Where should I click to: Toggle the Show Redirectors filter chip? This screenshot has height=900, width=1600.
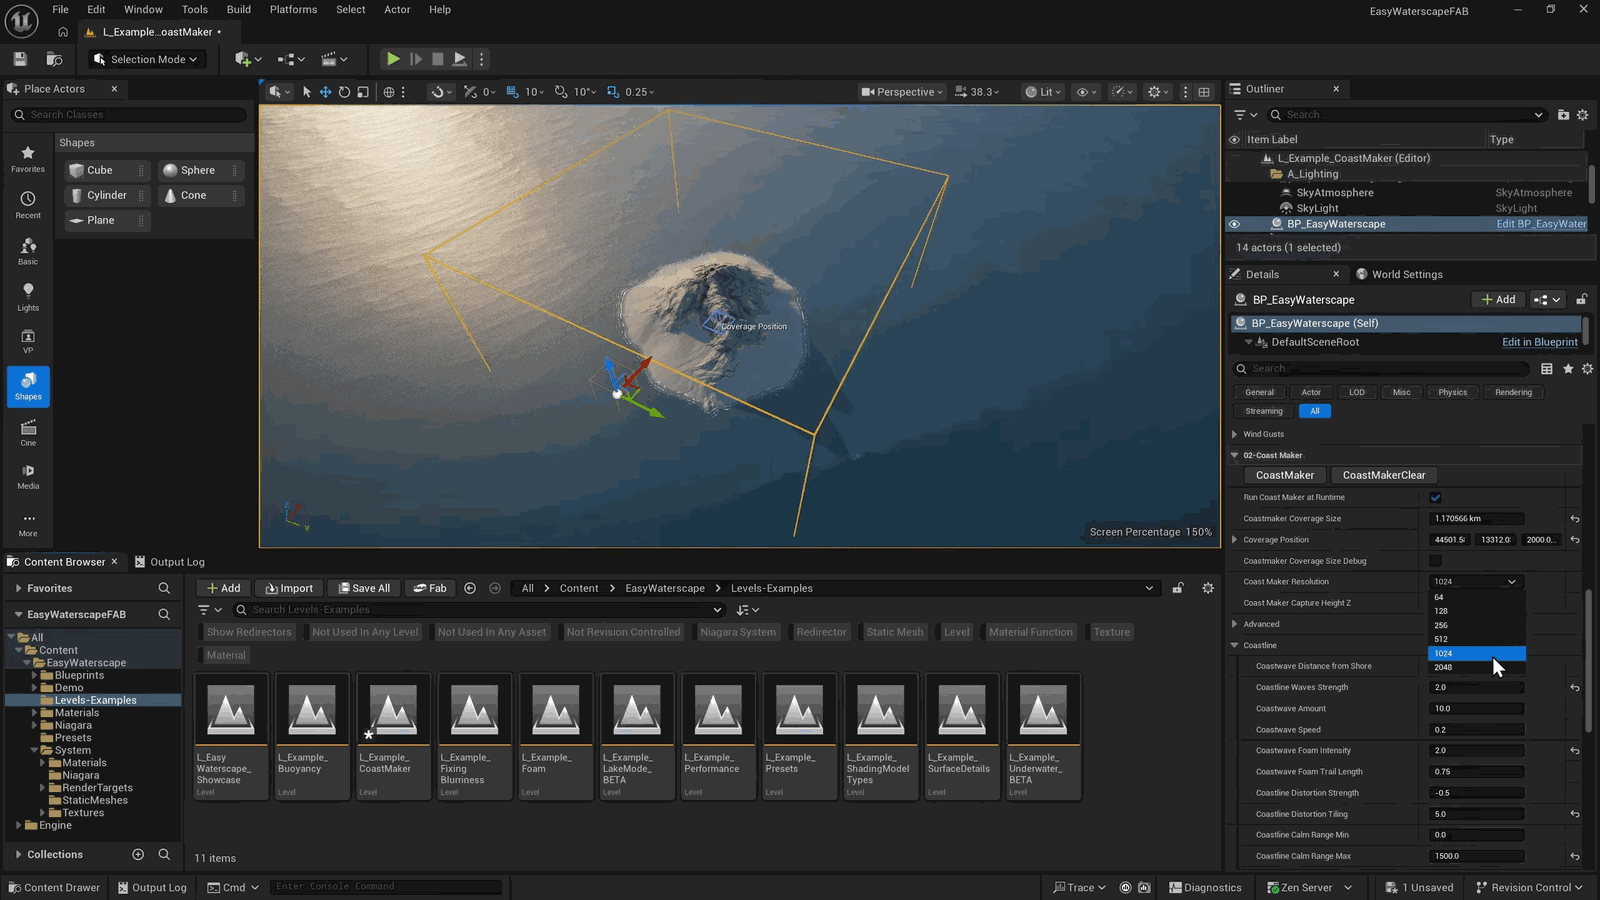pyautogui.click(x=249, y=632)
